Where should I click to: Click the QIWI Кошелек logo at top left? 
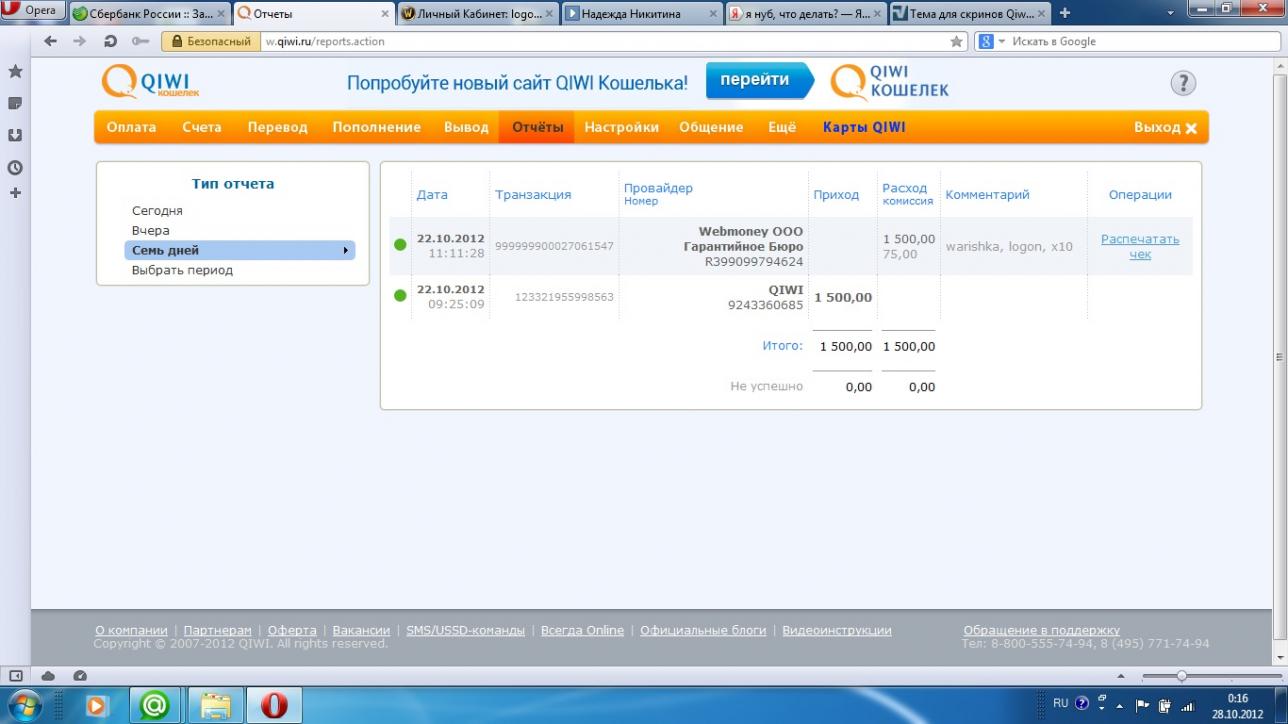click(151, 81)
